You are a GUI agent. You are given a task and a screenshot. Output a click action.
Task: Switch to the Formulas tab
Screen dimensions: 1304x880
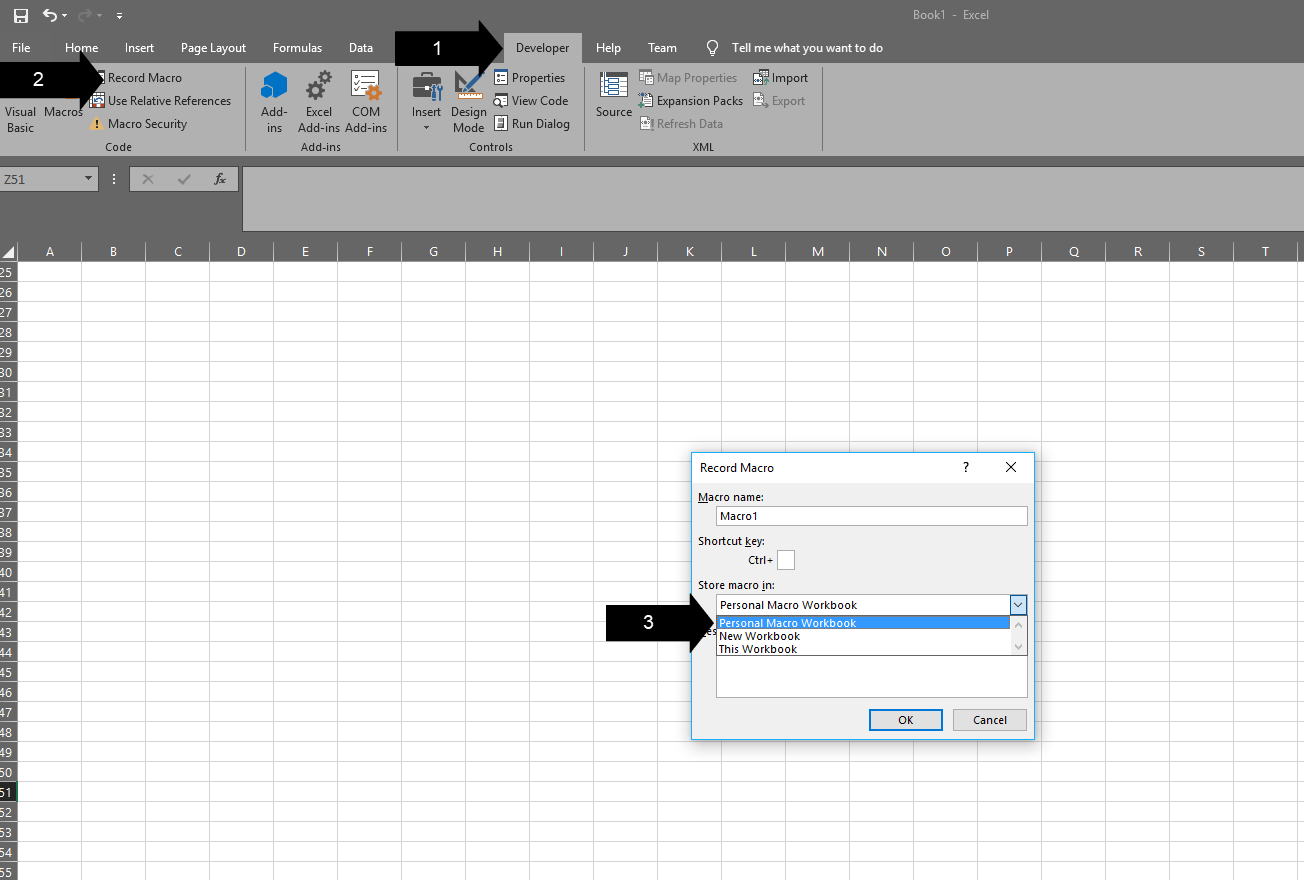pyautogui.click(x=297, y=47)
